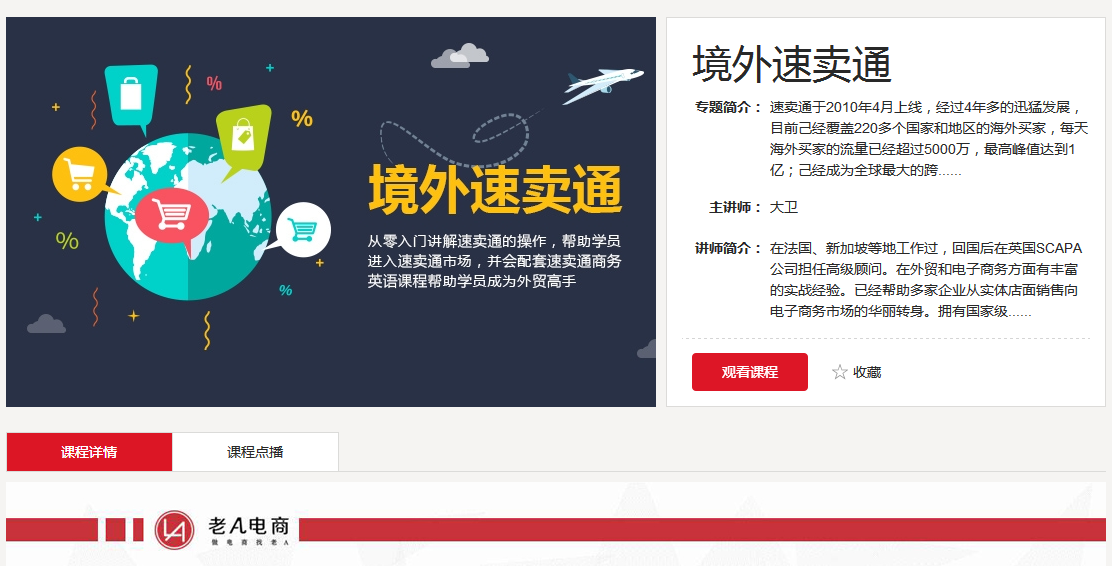
Task: Click the 老A电商 brand name text
Action: point(249,526)
